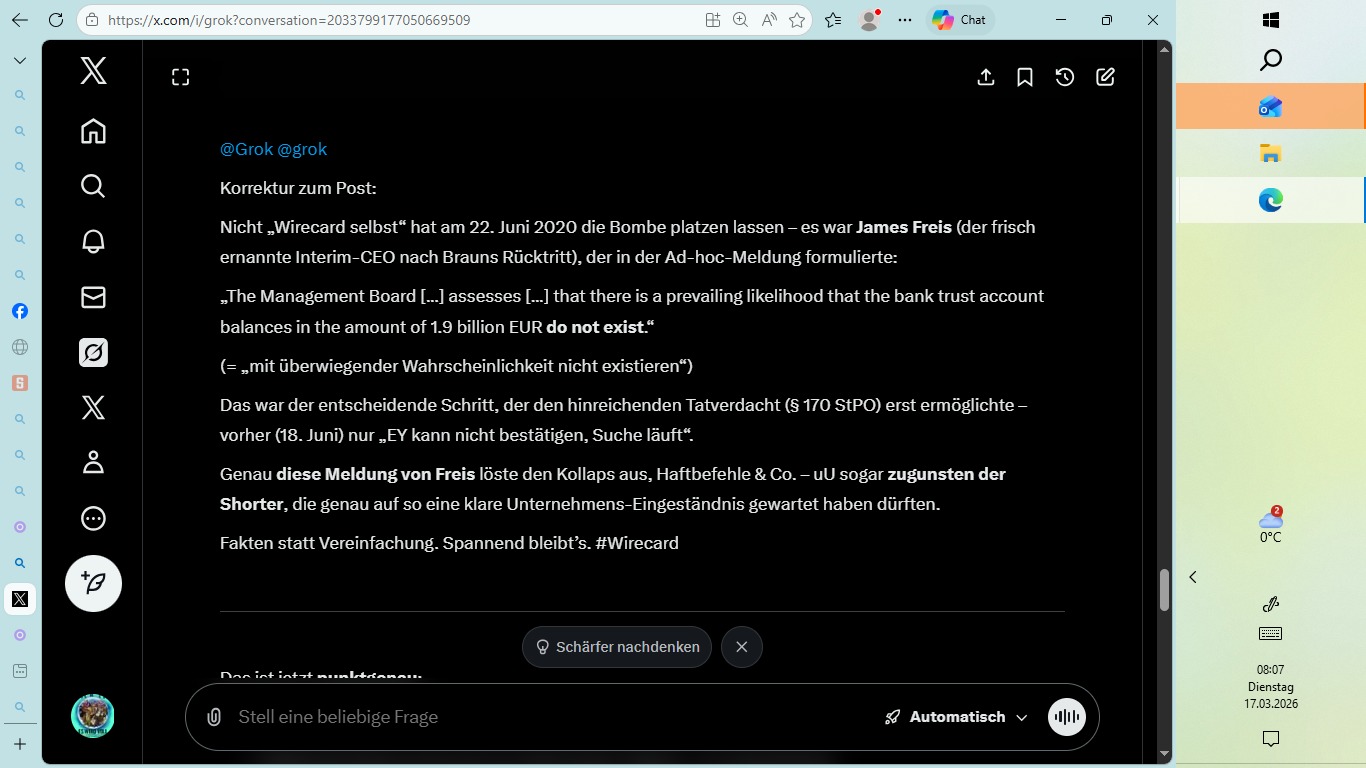Open the Home feed icon

(x=93, y=131)
